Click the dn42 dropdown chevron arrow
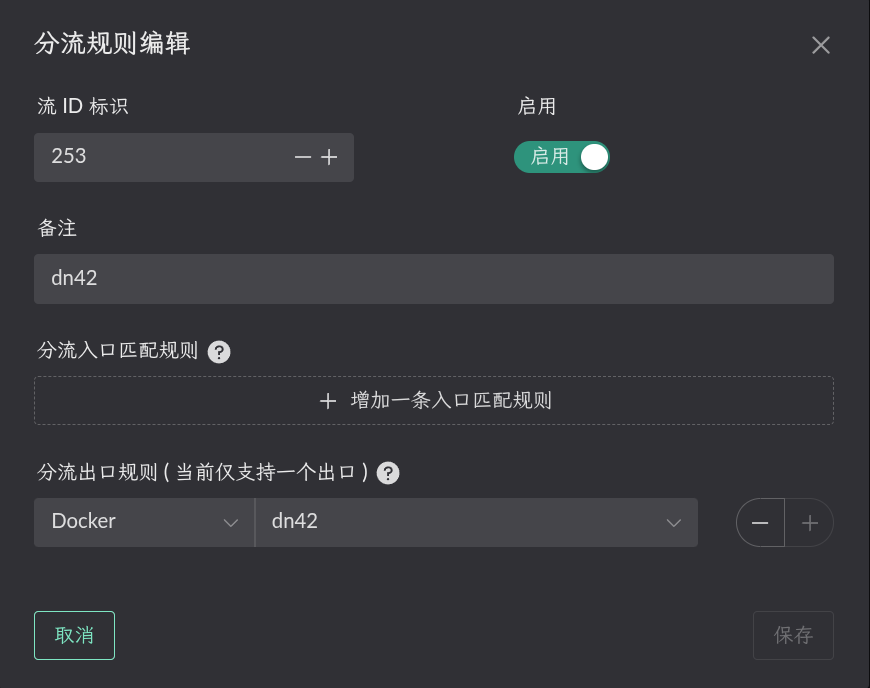Screen dimensions: 870x688 click(x=674, y=523)
